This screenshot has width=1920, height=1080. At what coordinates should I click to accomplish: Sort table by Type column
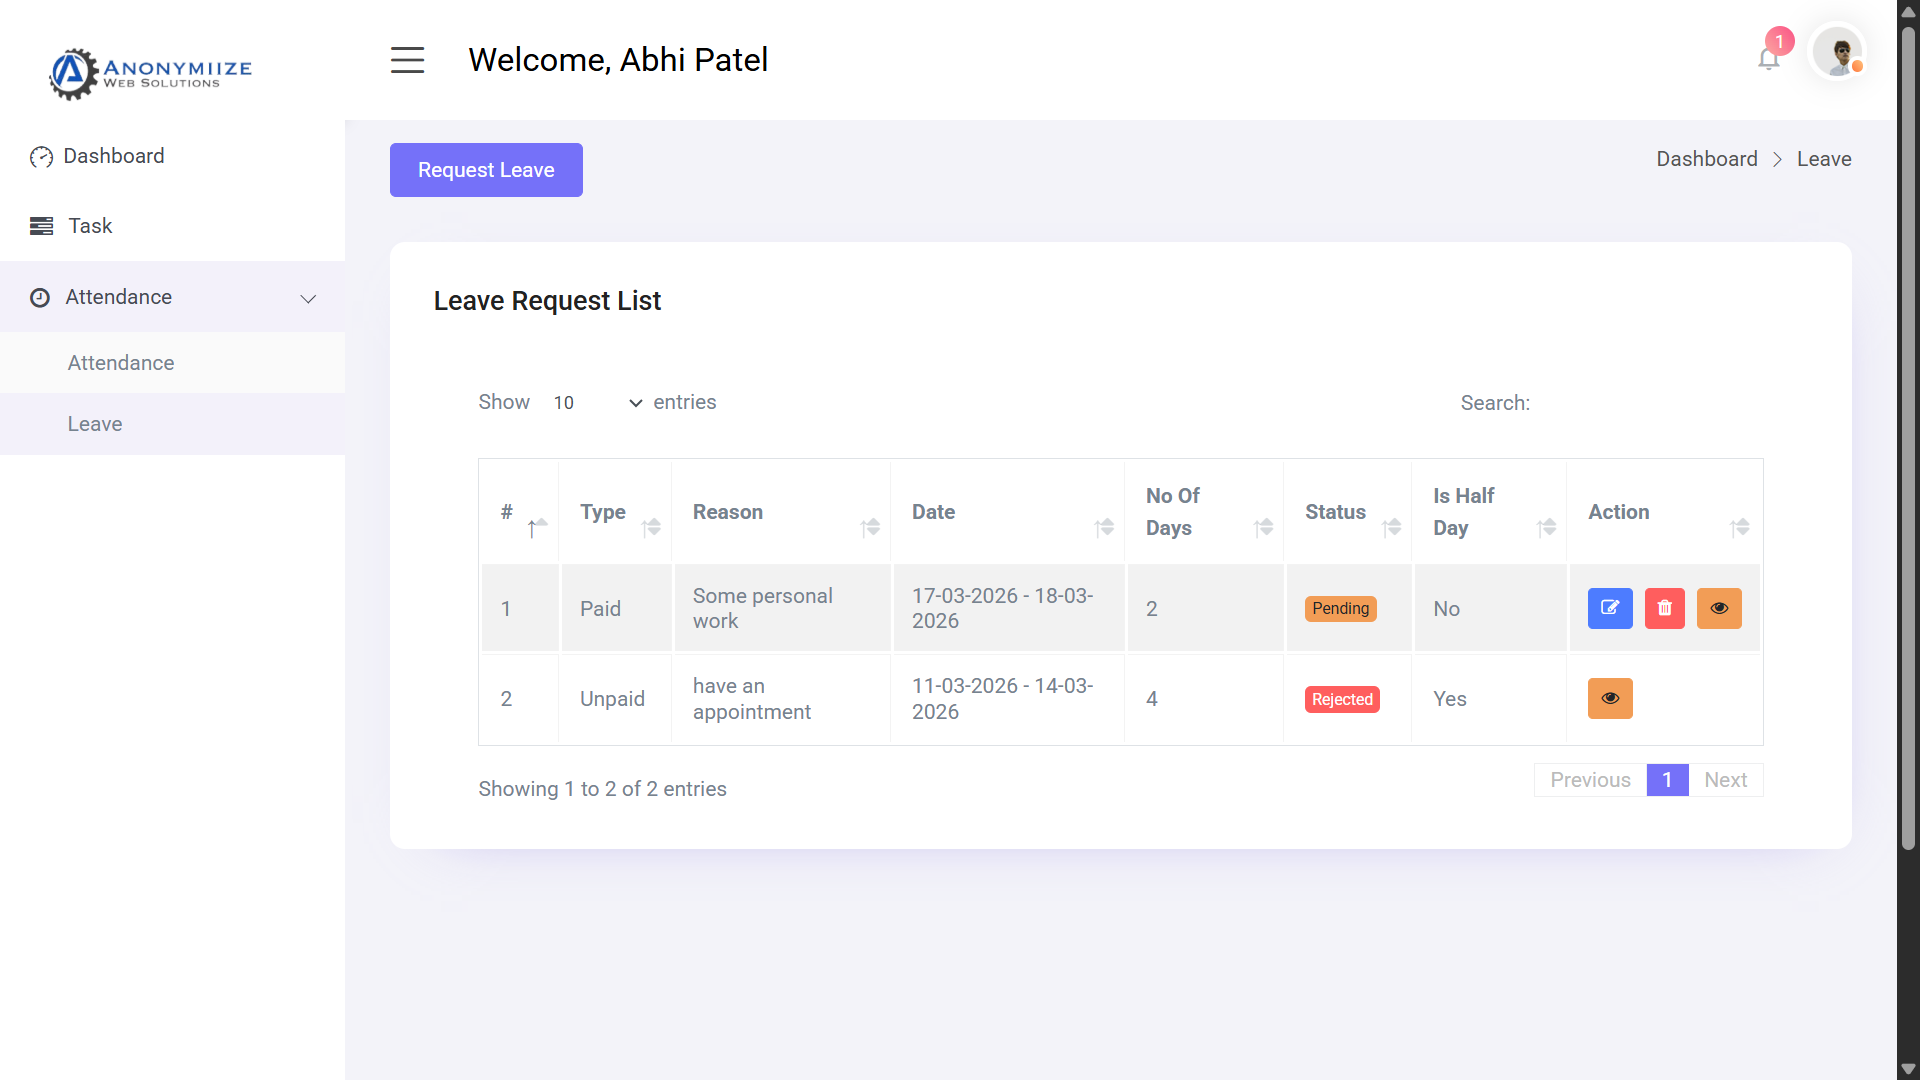615,512
